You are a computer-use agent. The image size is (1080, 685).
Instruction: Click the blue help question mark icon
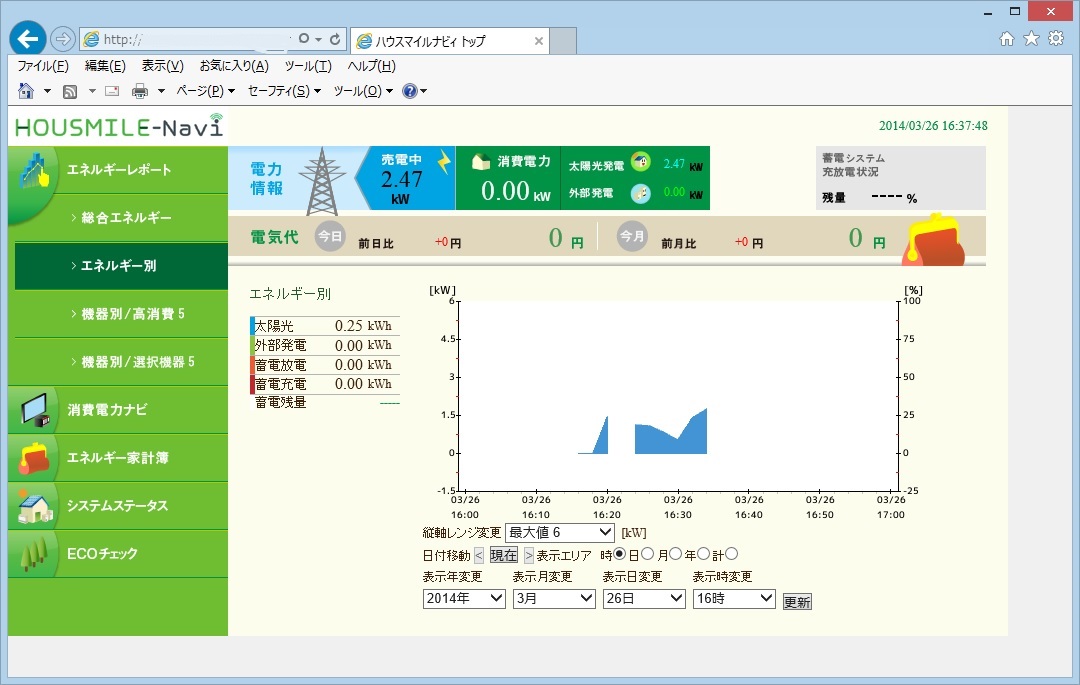[410, 91]
